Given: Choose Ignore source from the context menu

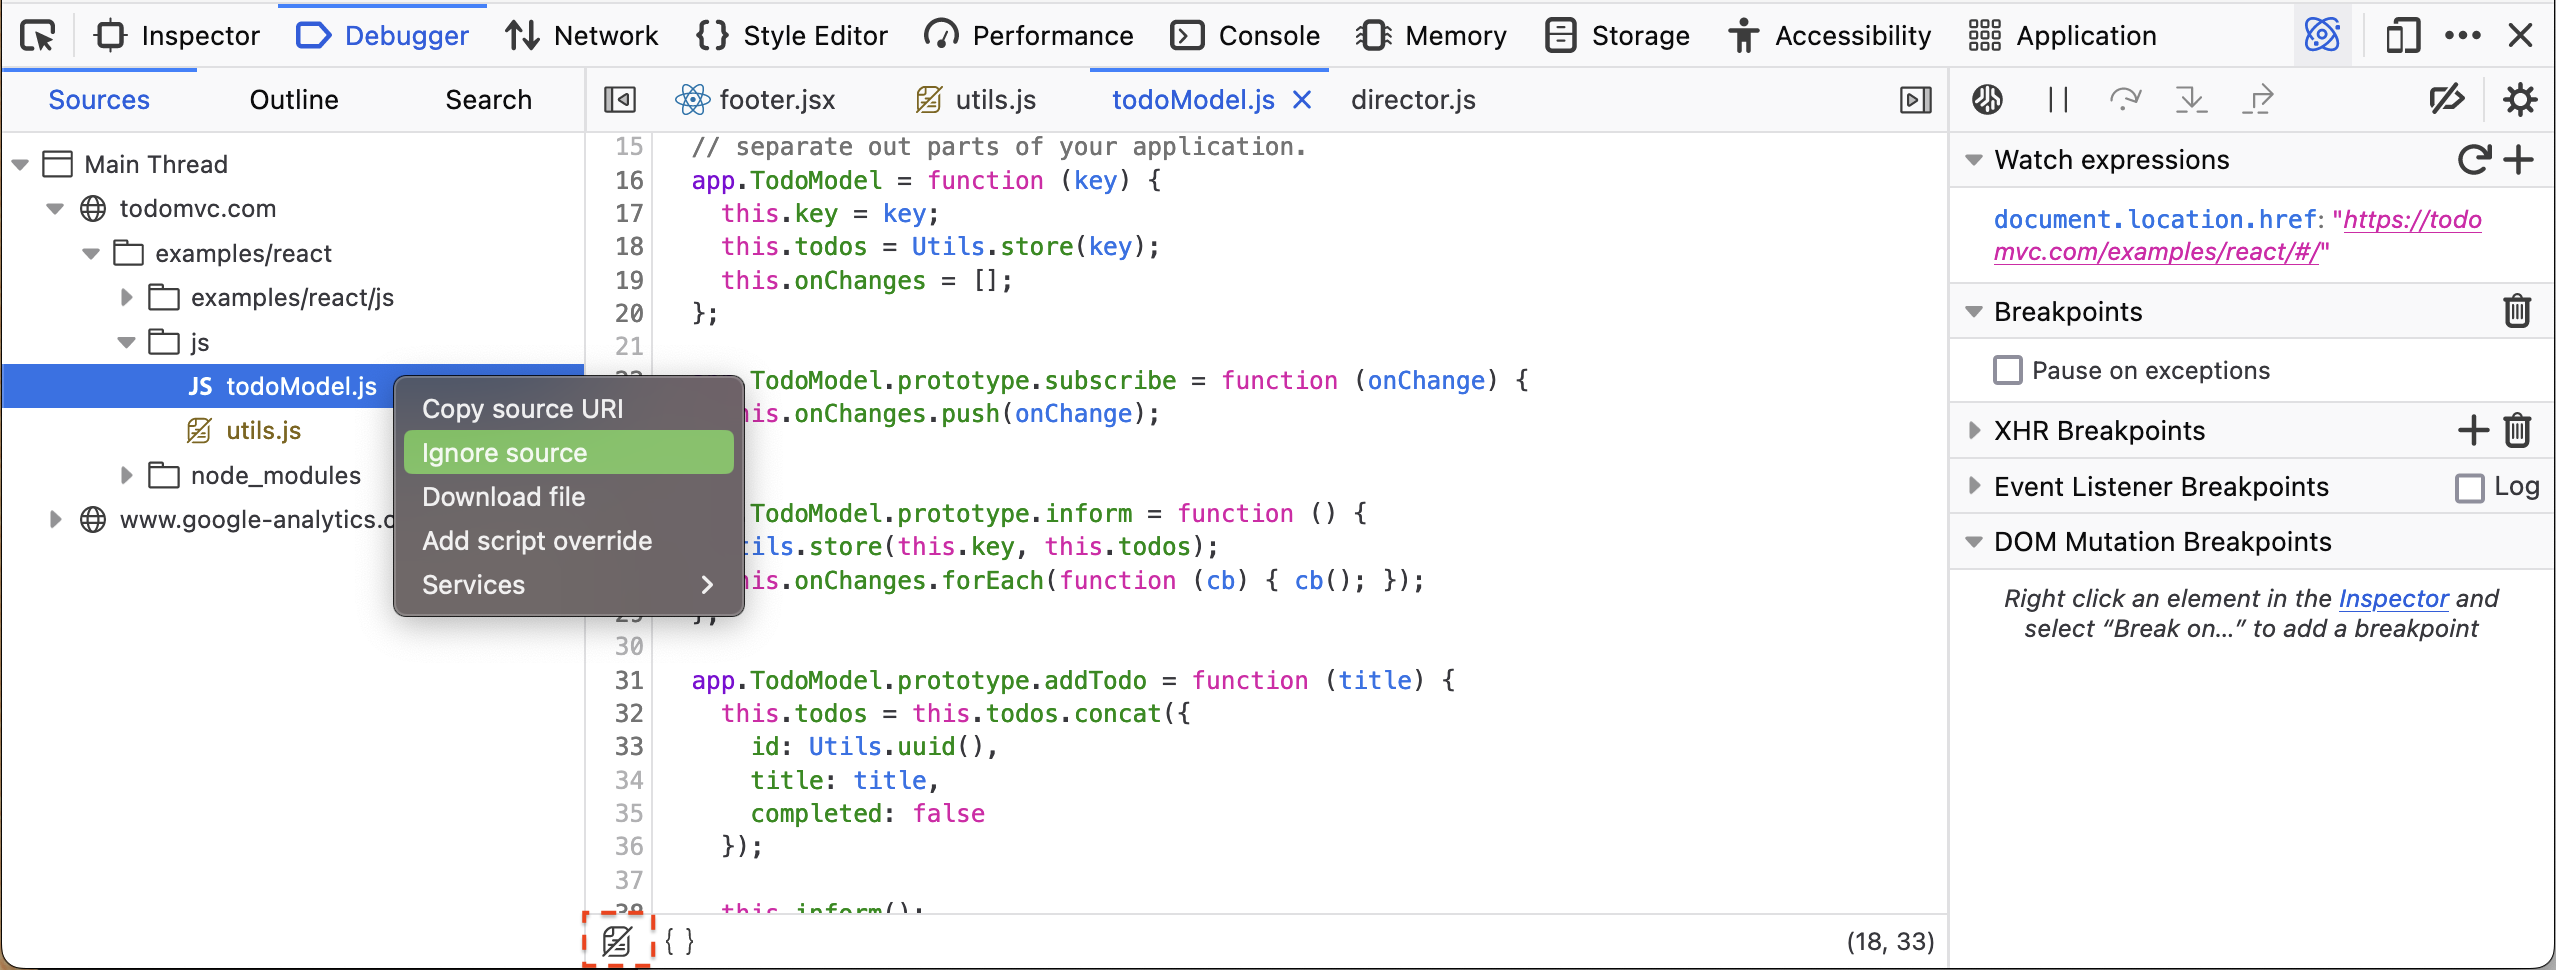Looking at the screenshot, I should [568, 453].
